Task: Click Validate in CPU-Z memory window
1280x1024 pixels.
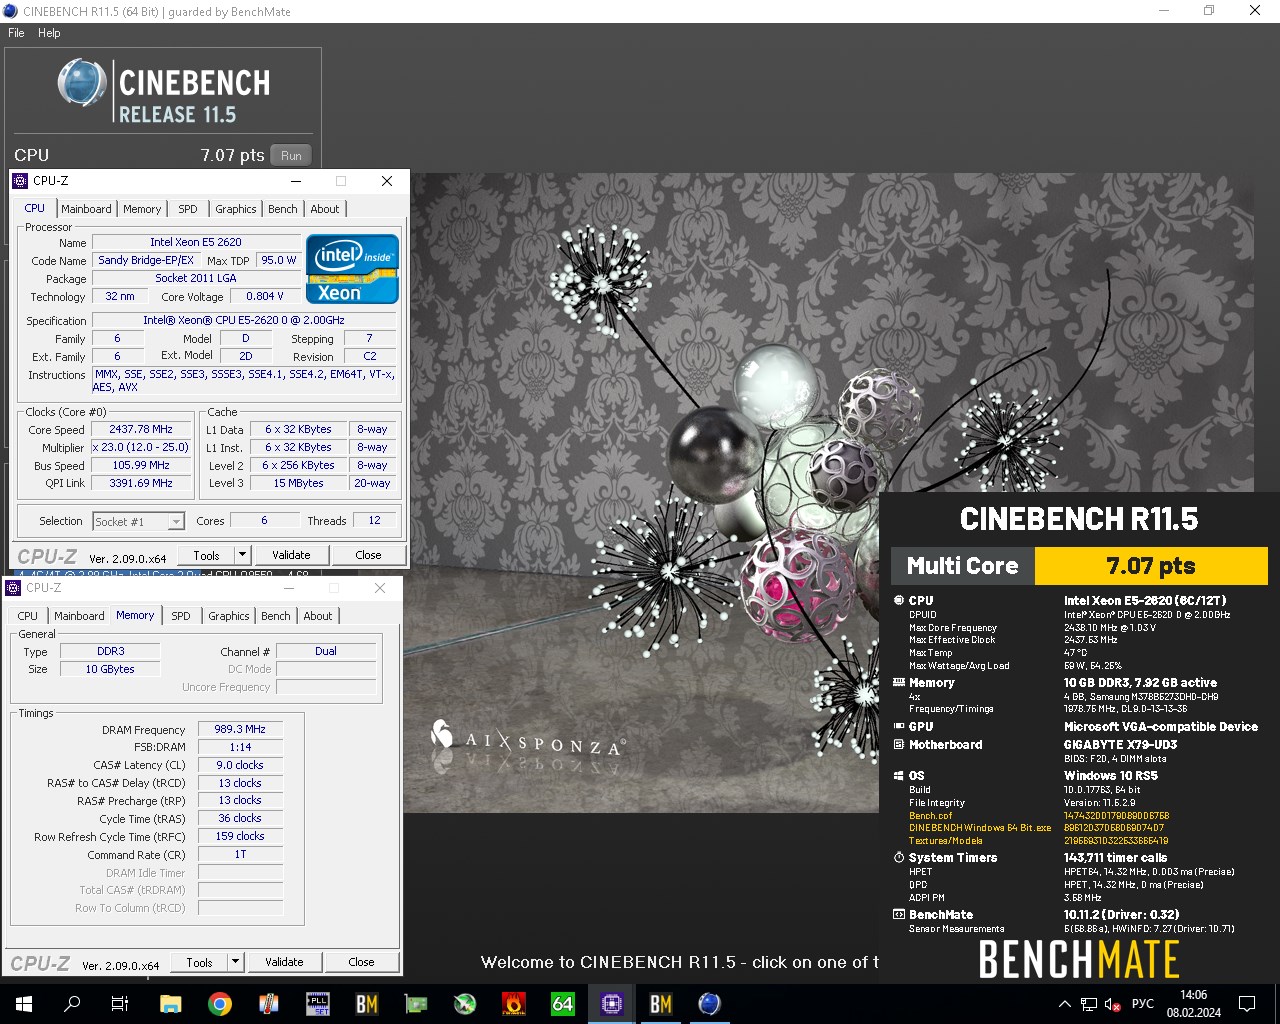Action: coord(284,962)
